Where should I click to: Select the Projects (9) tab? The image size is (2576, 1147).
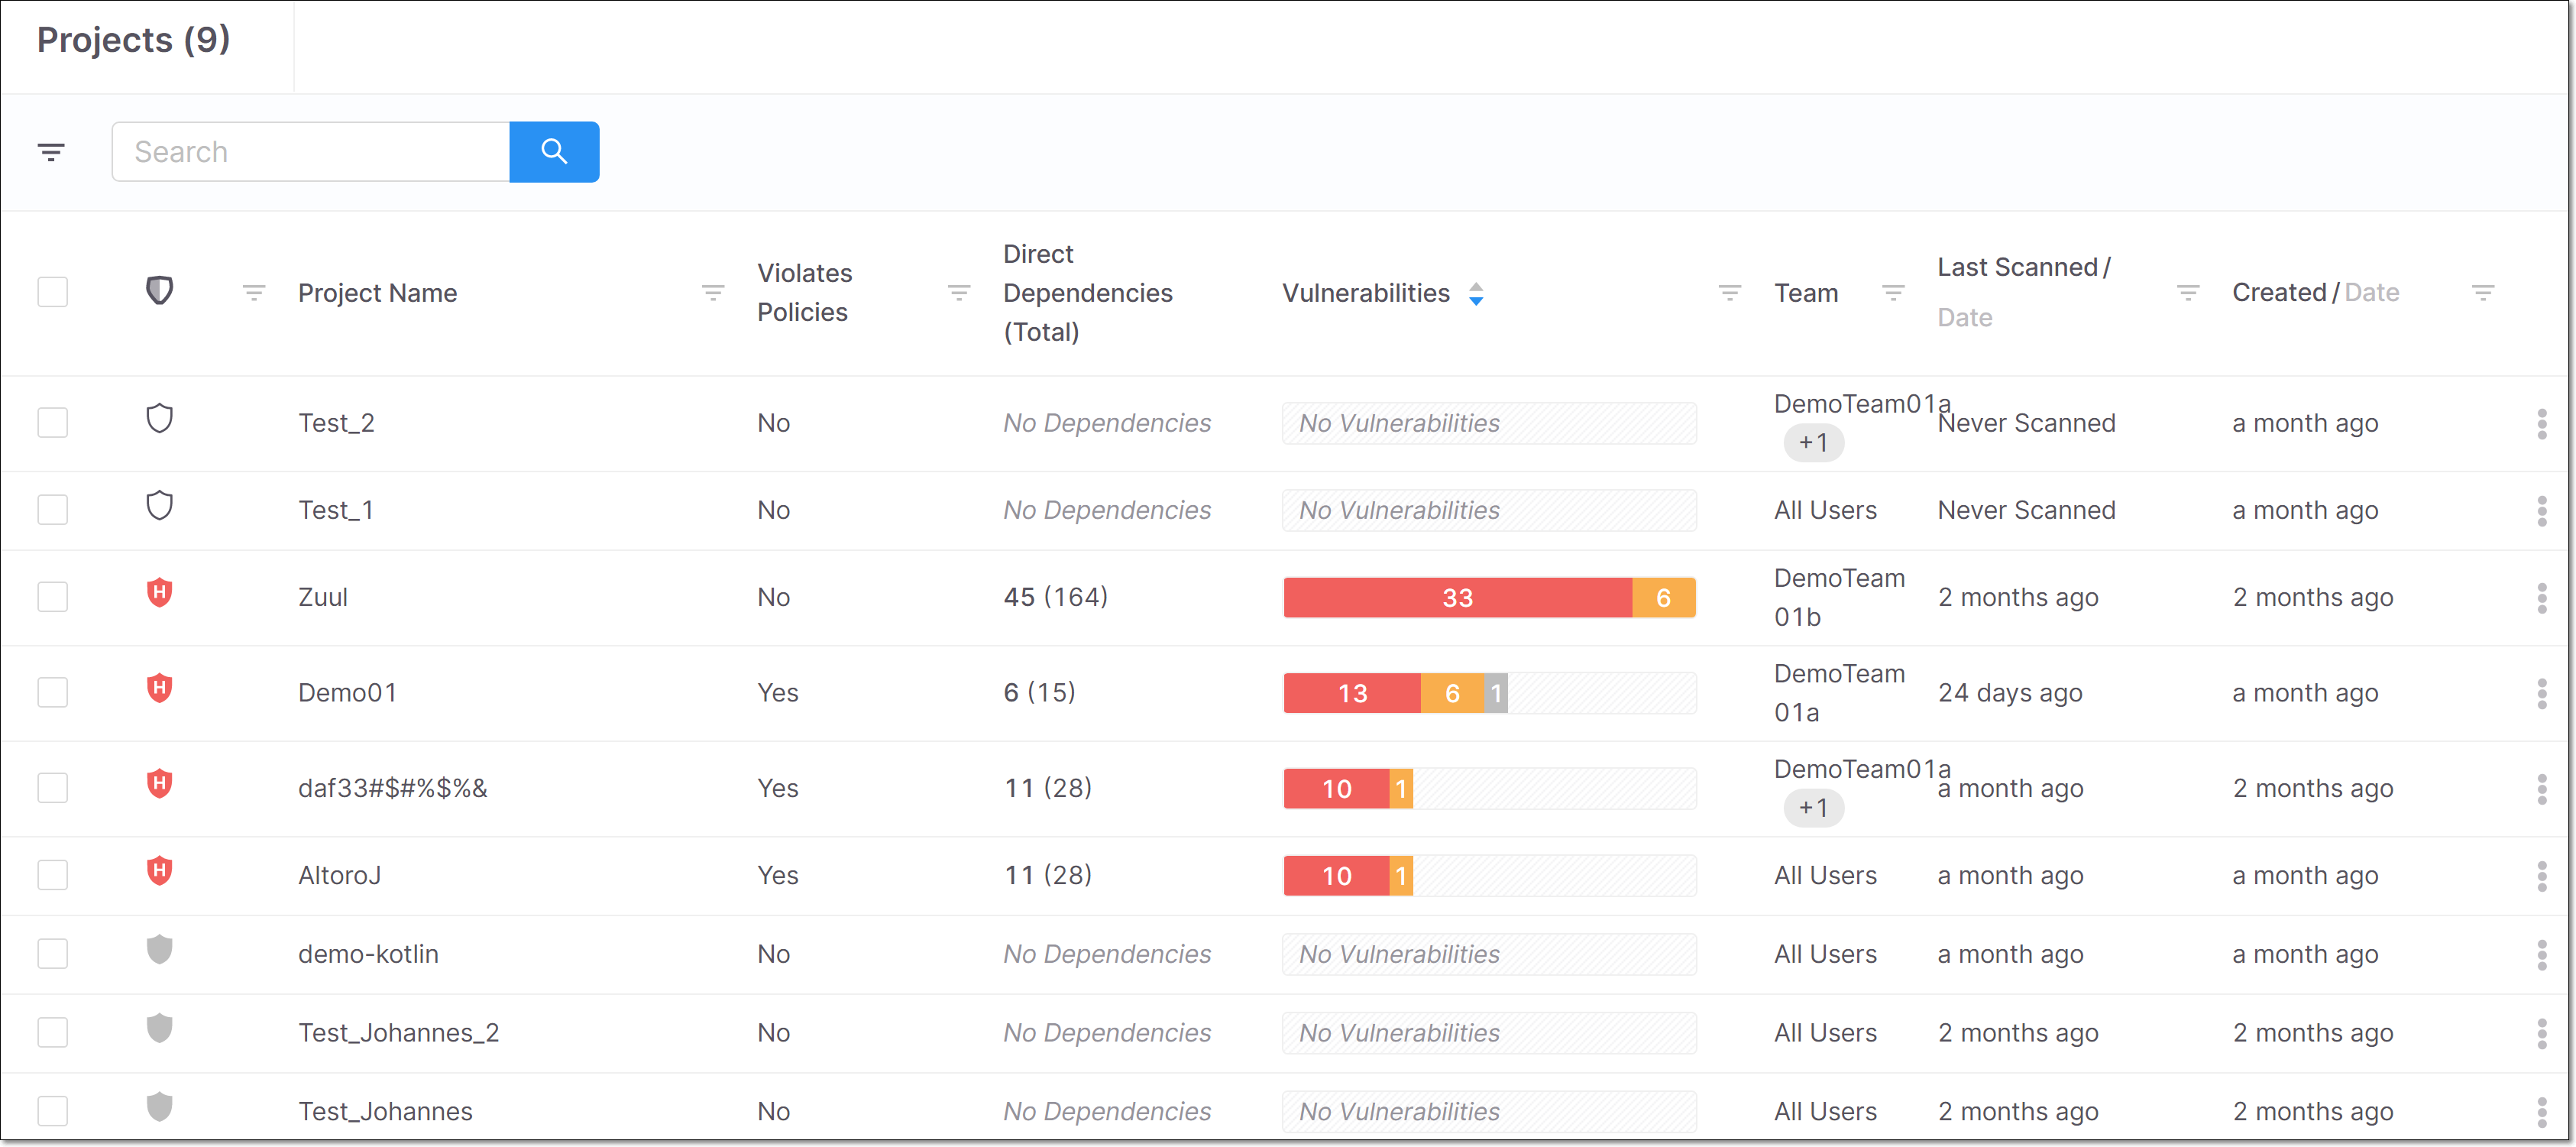point(134,40)
